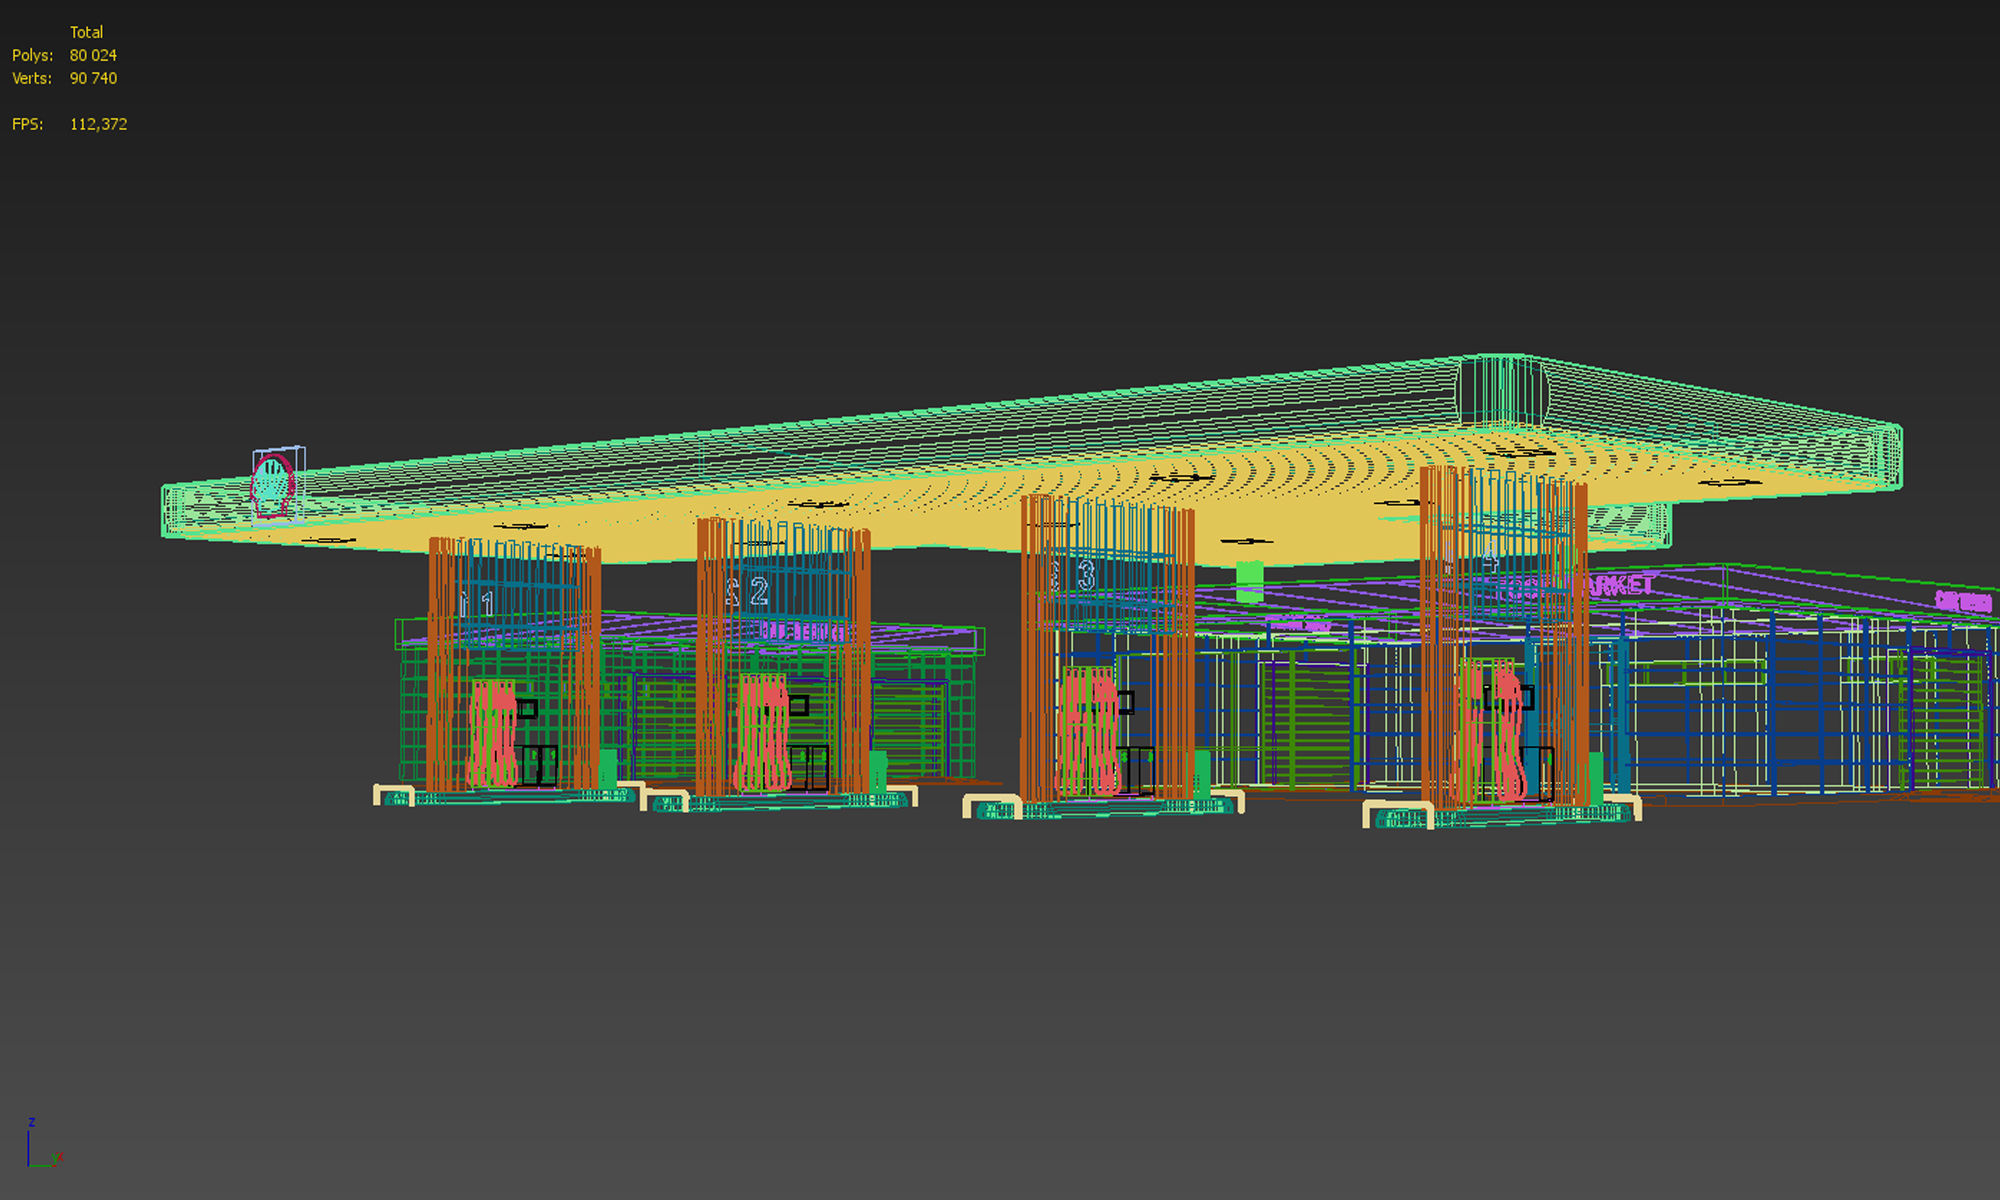Viewport: 2000px width, 1200px height.
Task: Select the pink MARKET sign on the building
Action: click(x=1615, y=585)
